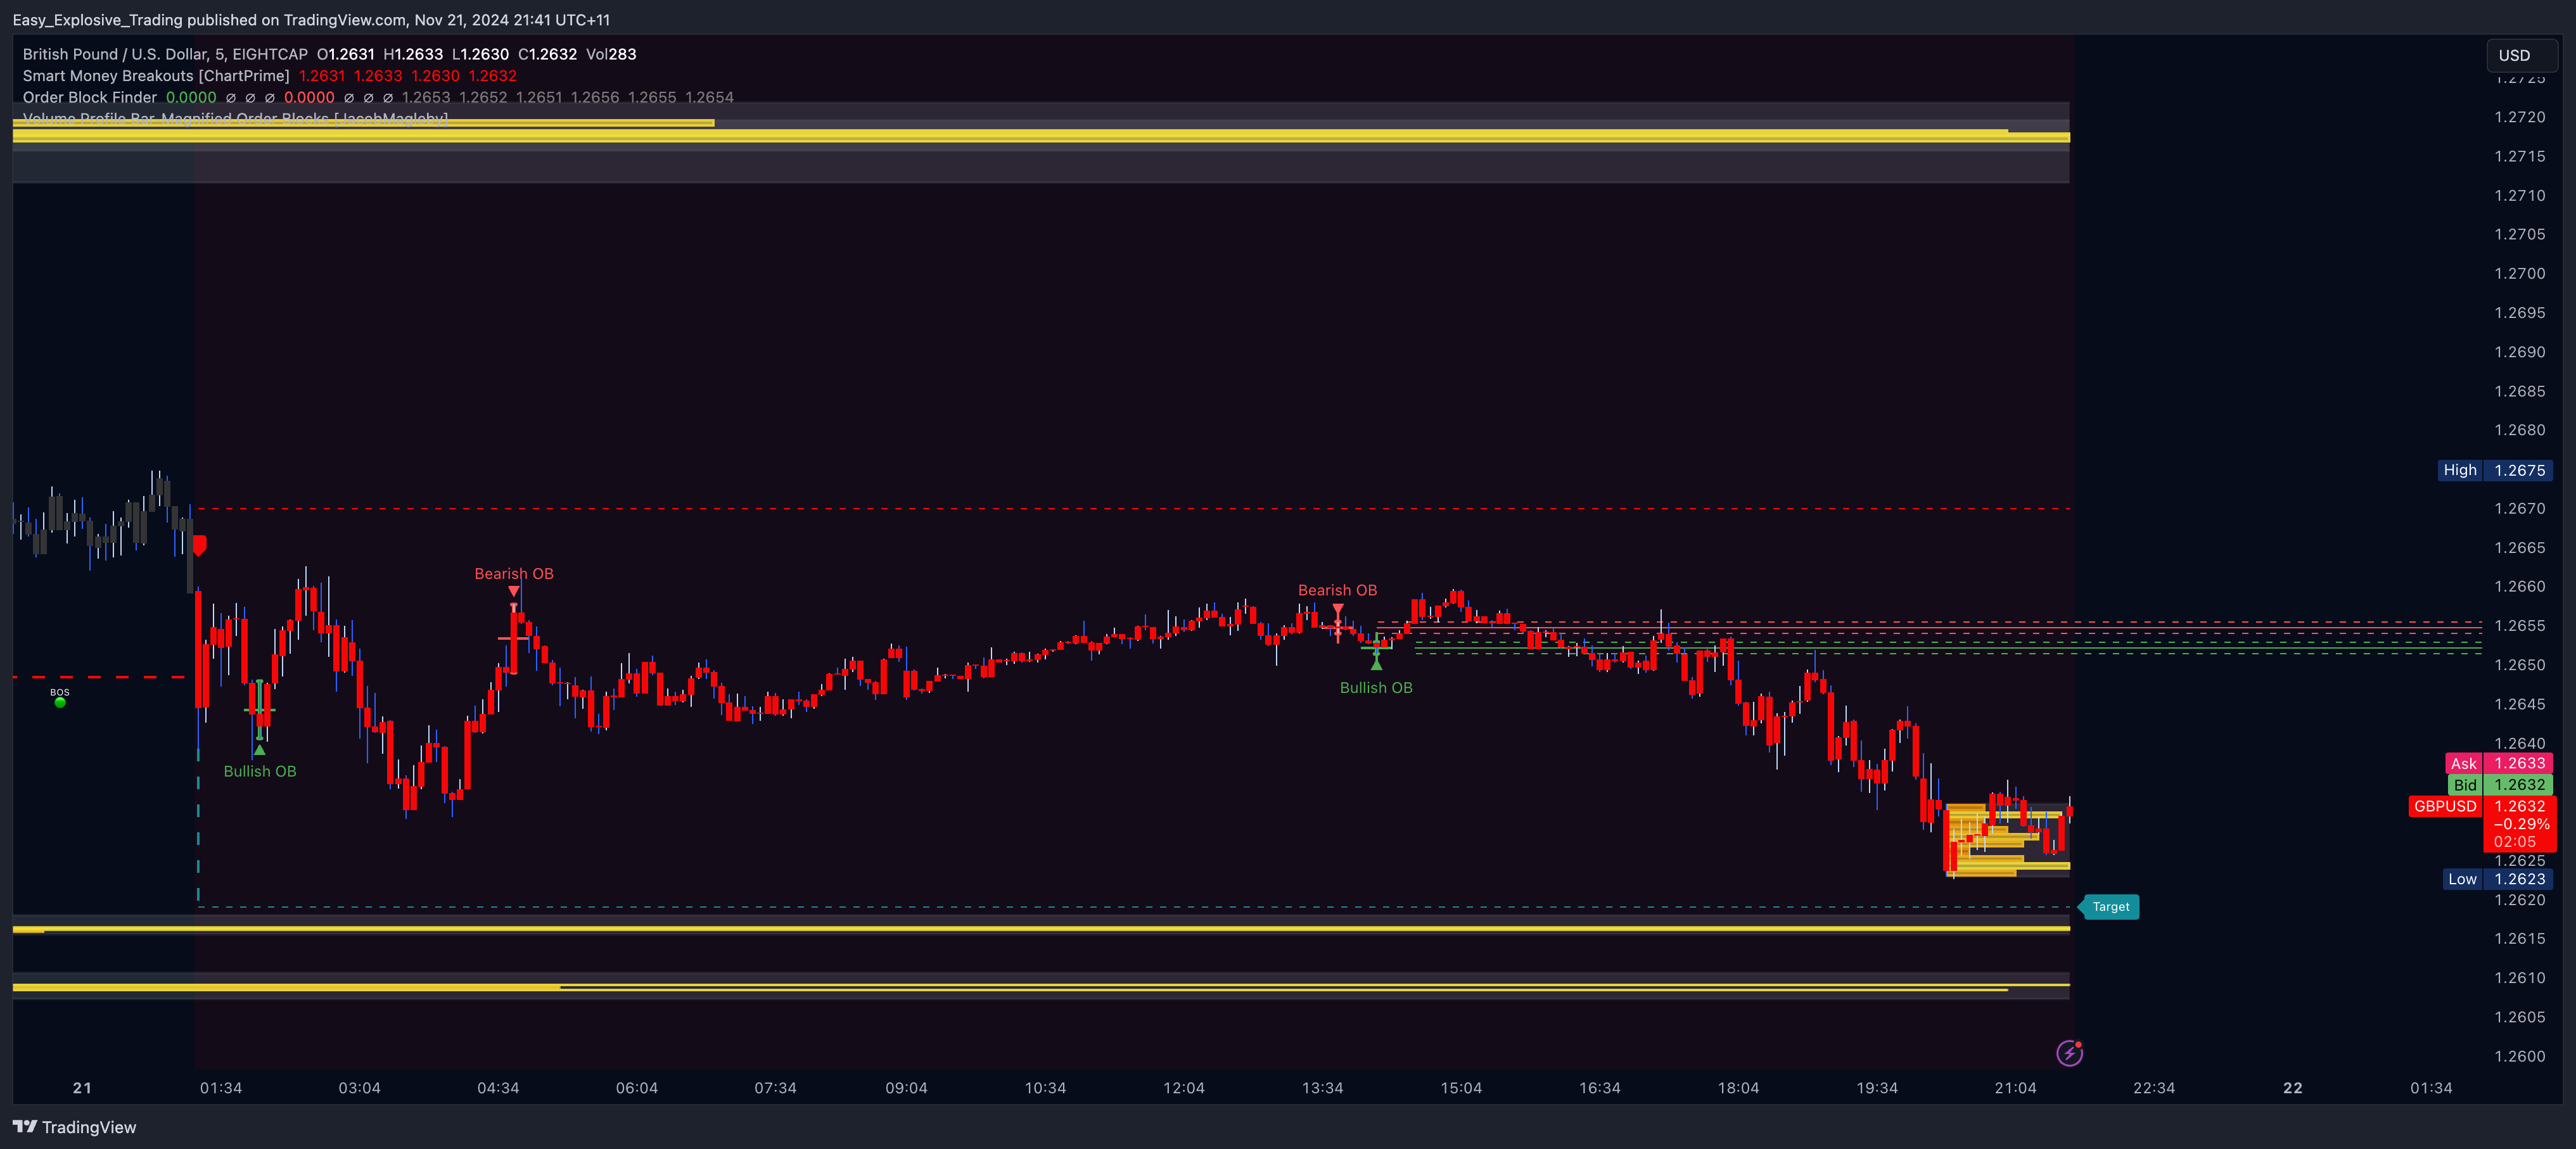This screenshot has width=2576, height=1149.
Task: Click the High 1.2675 price label
Action: (x=2495, y=470)
